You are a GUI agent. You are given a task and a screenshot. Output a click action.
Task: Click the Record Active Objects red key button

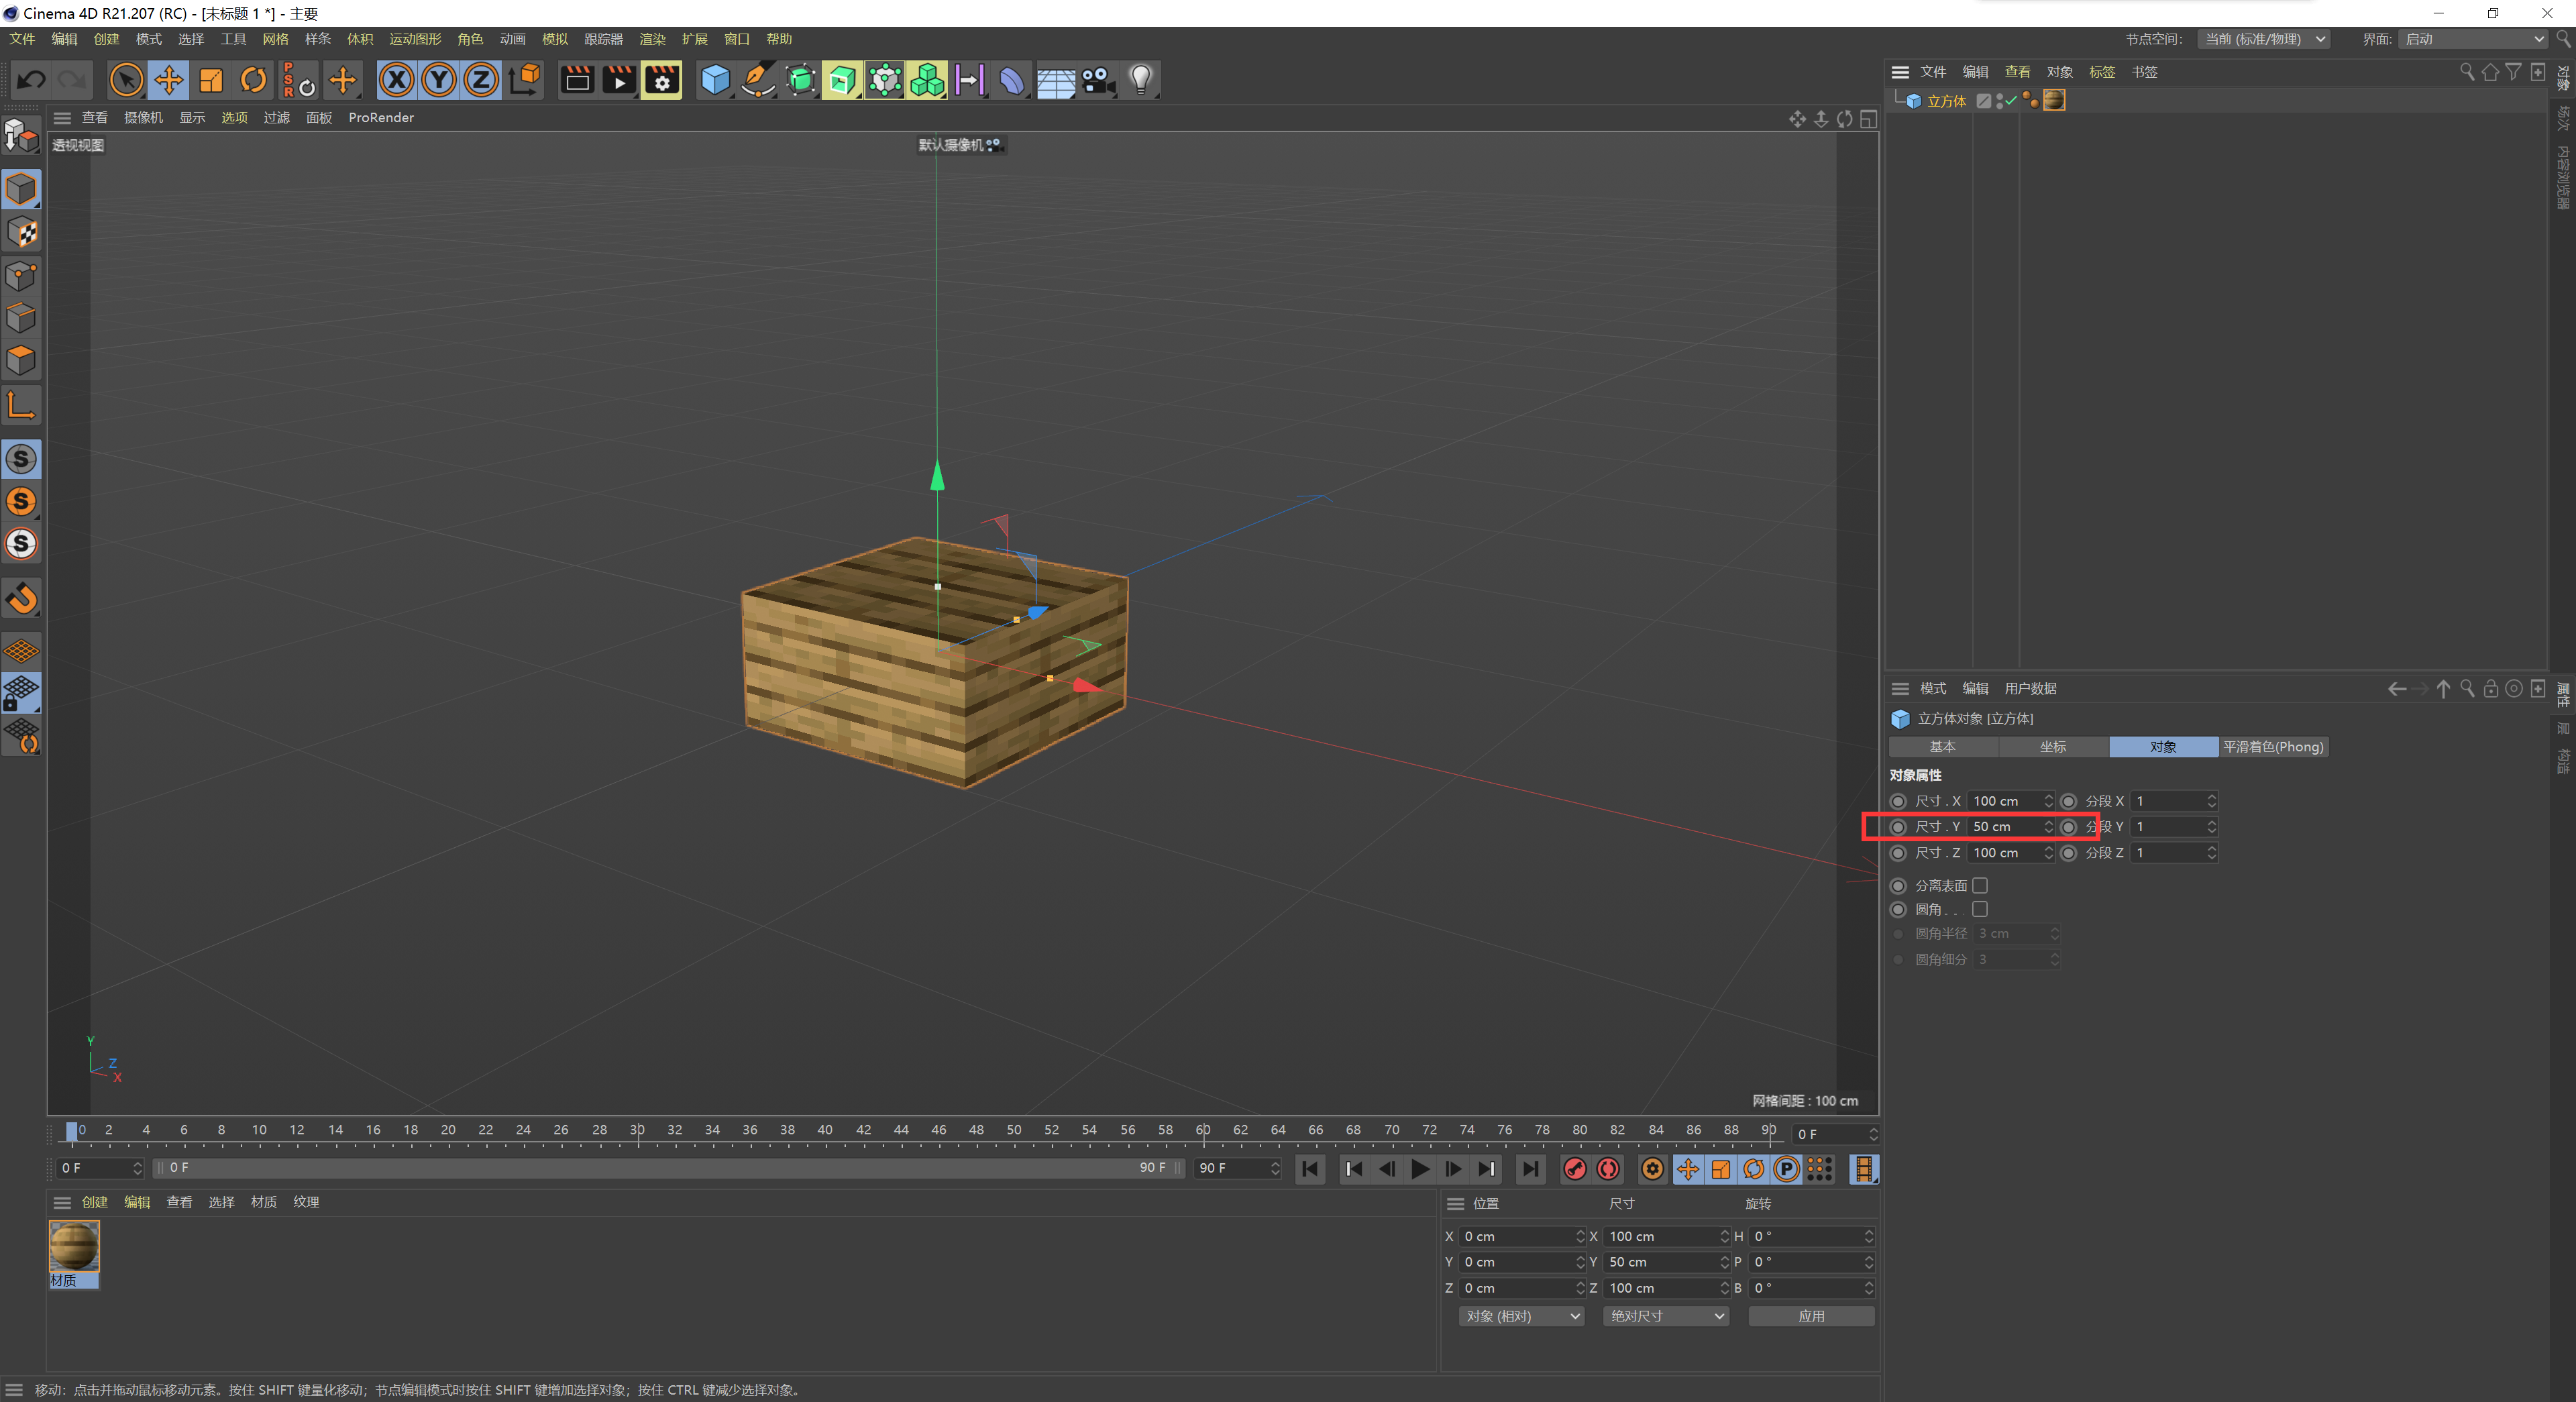(x=1574, y=1169)
